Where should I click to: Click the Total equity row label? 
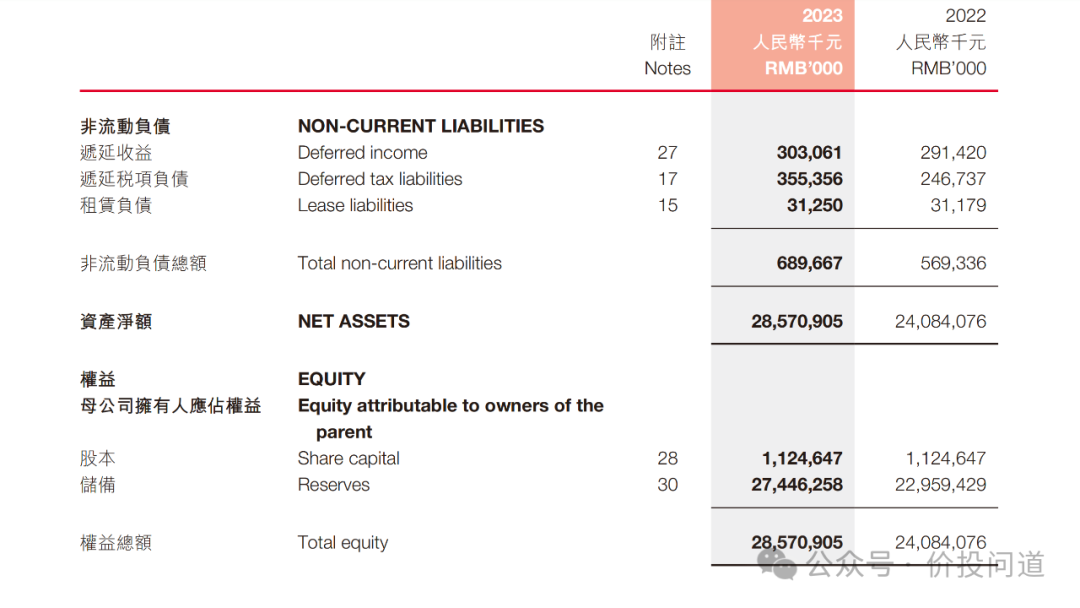click(343, 543)
